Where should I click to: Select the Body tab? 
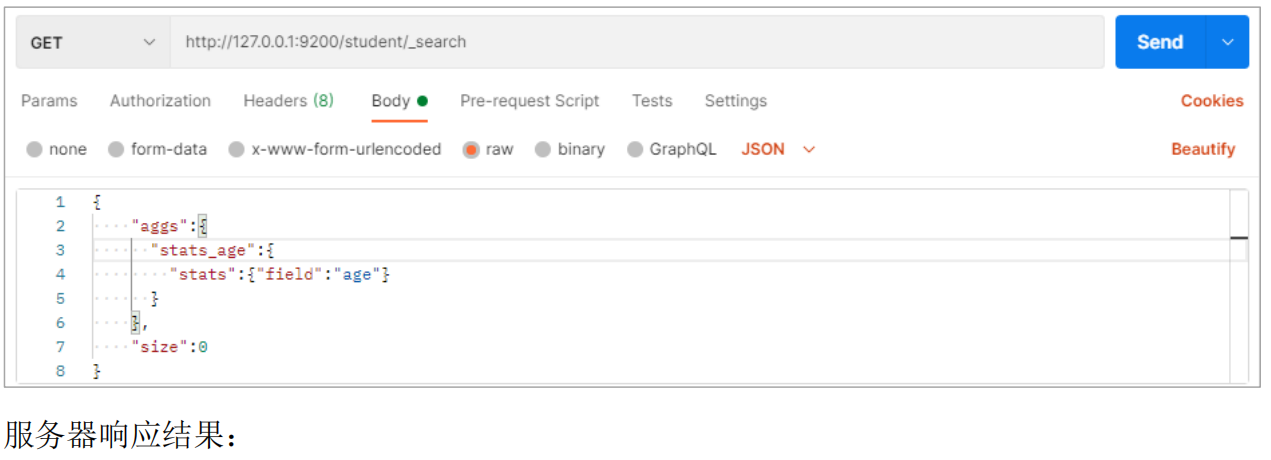[391, 101]
